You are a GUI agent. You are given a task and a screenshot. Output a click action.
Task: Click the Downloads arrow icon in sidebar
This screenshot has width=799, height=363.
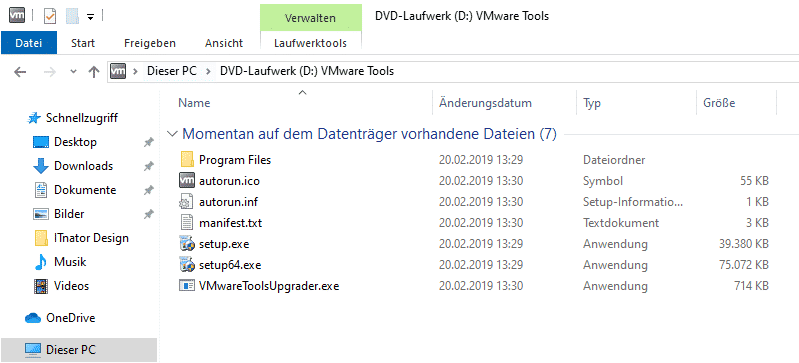pos(40,166)
